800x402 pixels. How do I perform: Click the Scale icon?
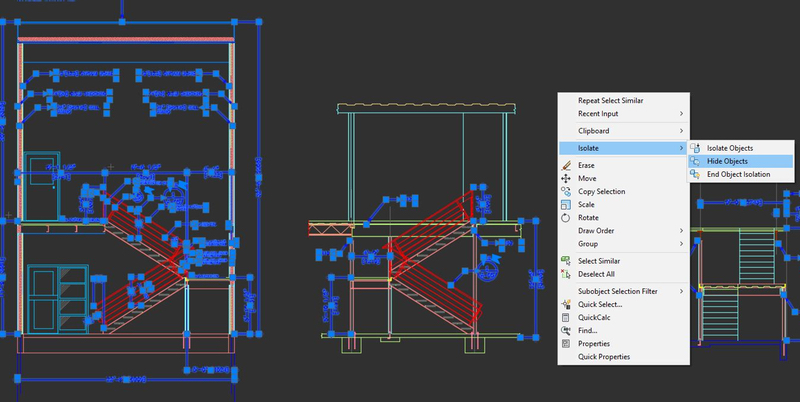(x=566, y=204)
